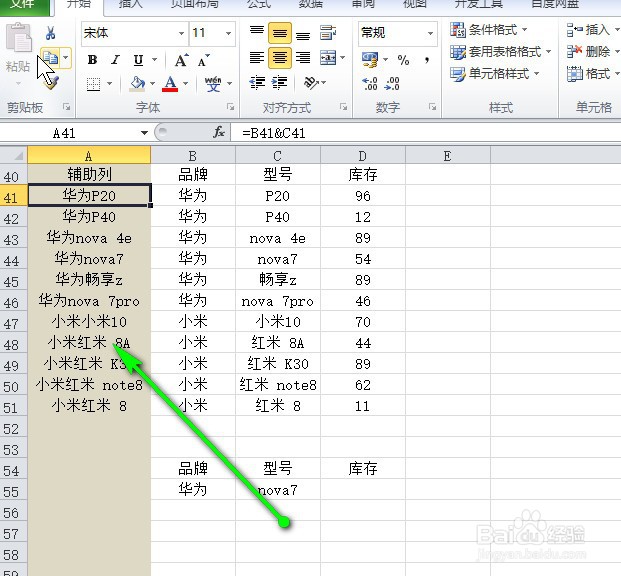Toggle center horizontal alignment
The height and width of the screenshot is (576, 621).
pyautogui.click(x=280, y=58)
